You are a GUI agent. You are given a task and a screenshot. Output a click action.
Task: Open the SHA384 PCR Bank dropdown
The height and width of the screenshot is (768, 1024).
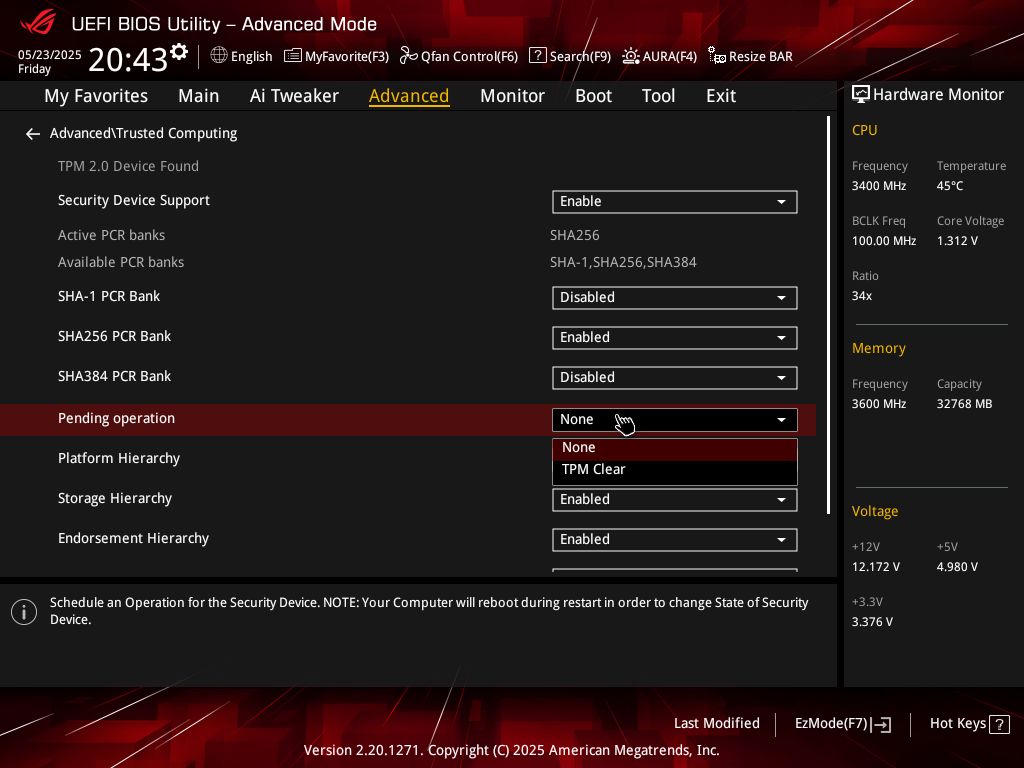tap(675, 377)
